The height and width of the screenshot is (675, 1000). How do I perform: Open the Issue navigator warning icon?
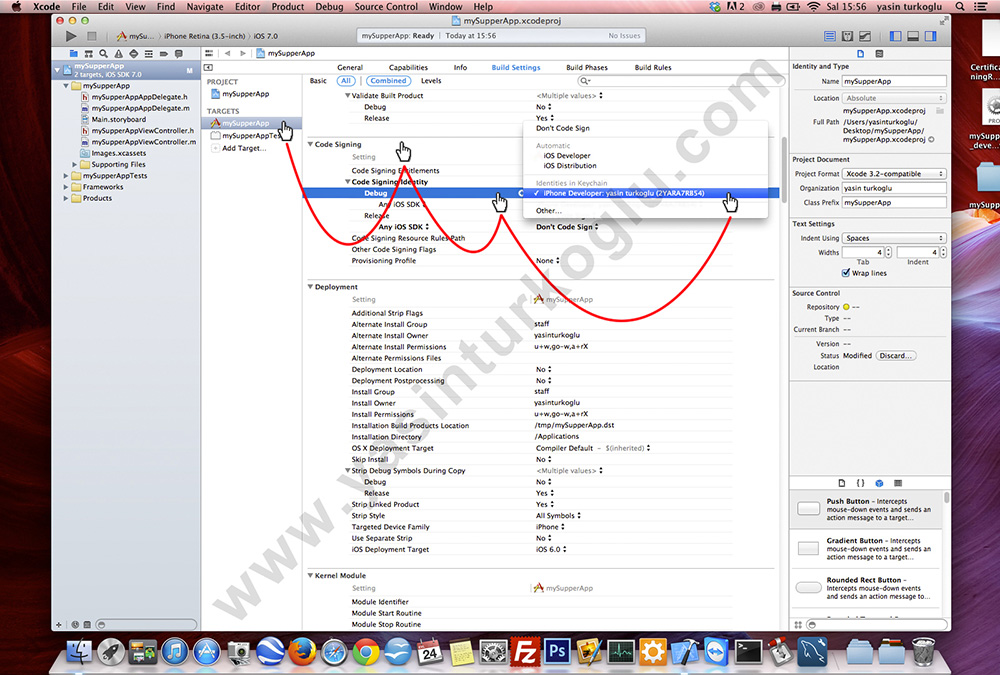click(119, 54)
